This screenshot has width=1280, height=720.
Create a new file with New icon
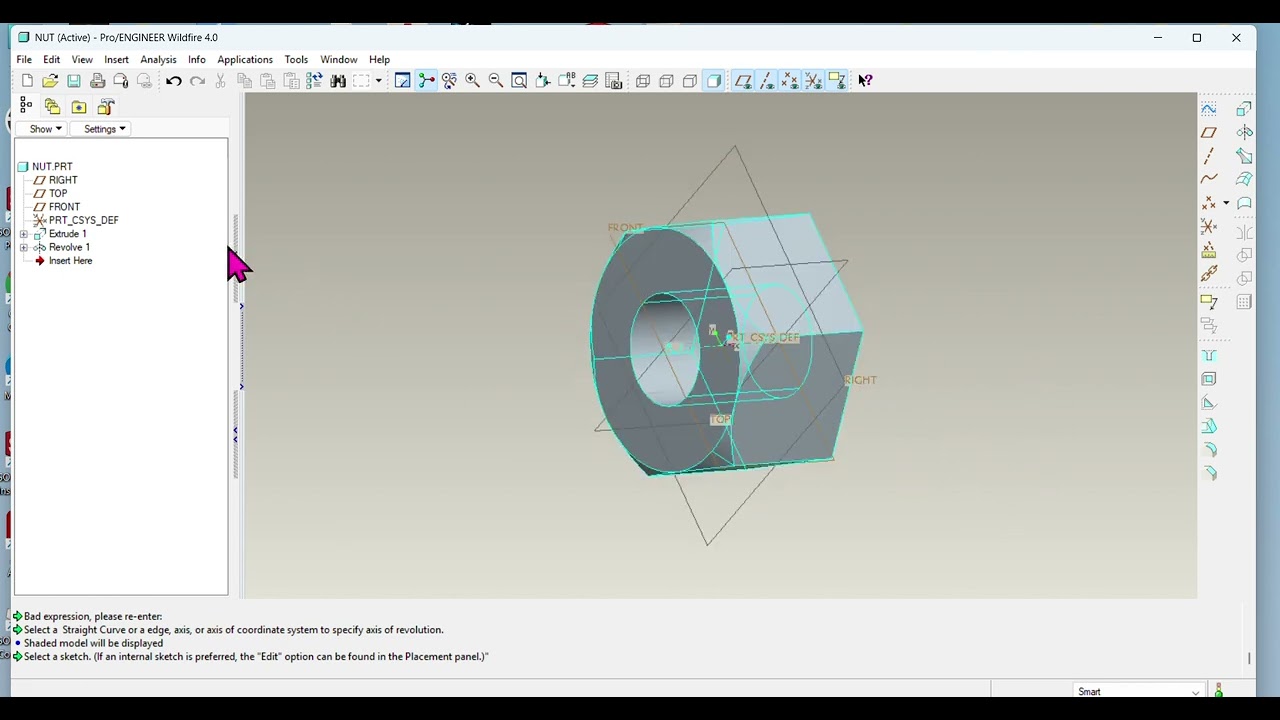point(27,81)
